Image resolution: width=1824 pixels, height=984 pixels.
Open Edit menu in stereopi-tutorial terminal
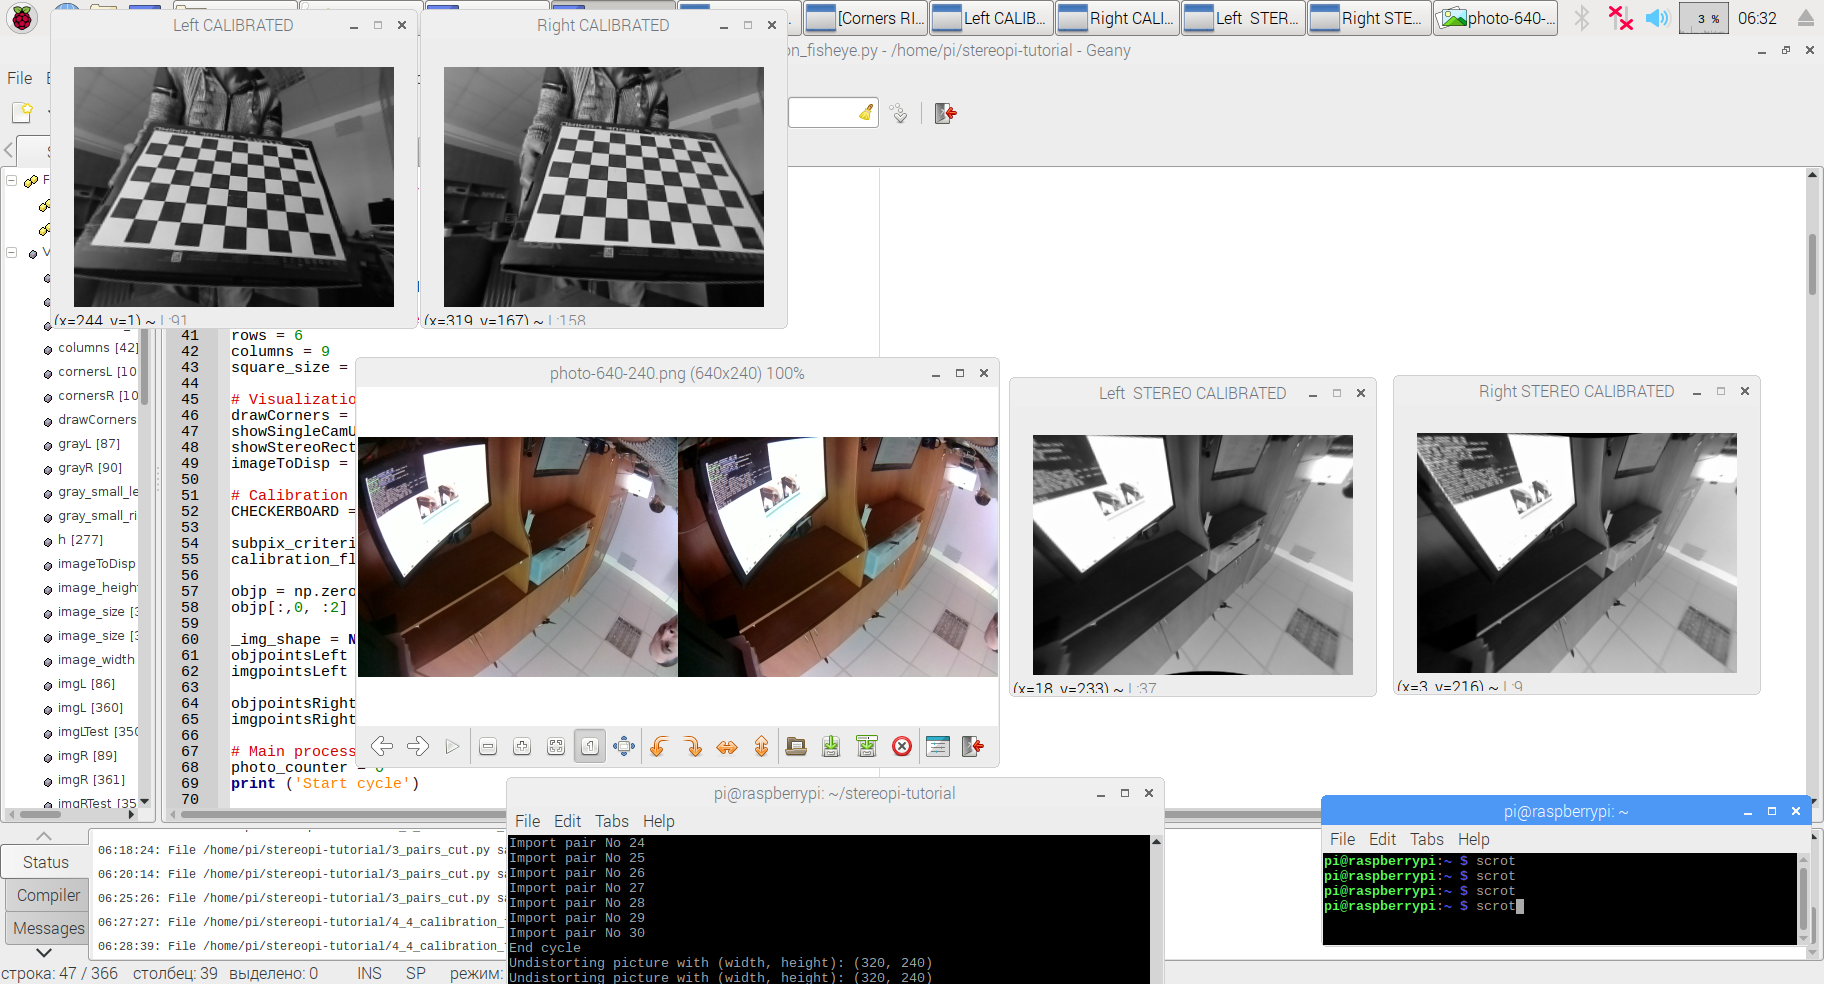pos(567,821)
